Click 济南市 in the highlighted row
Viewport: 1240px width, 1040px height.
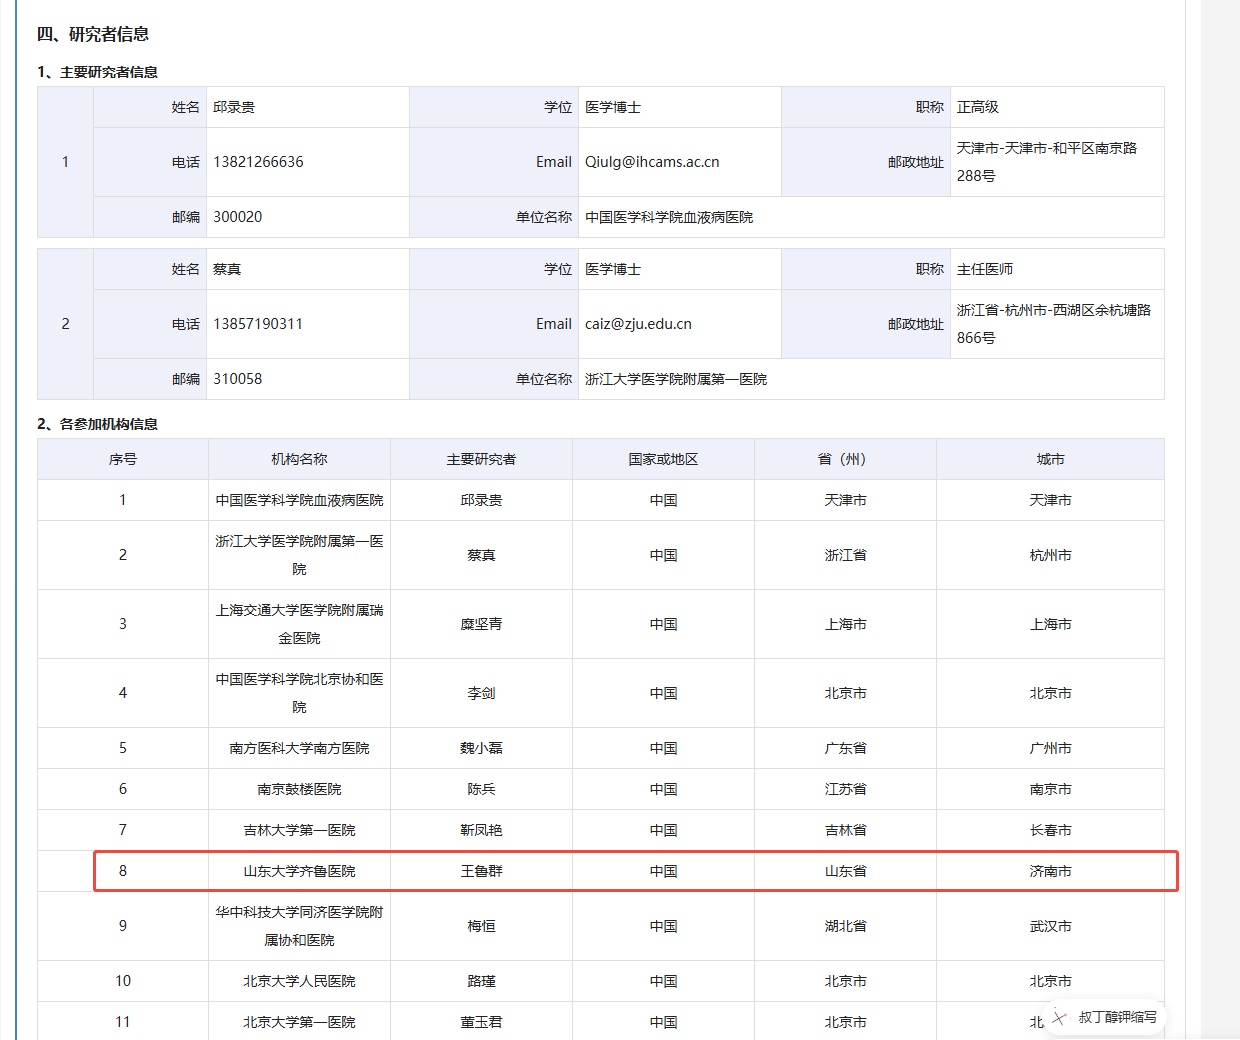[x=1050, y=871]
